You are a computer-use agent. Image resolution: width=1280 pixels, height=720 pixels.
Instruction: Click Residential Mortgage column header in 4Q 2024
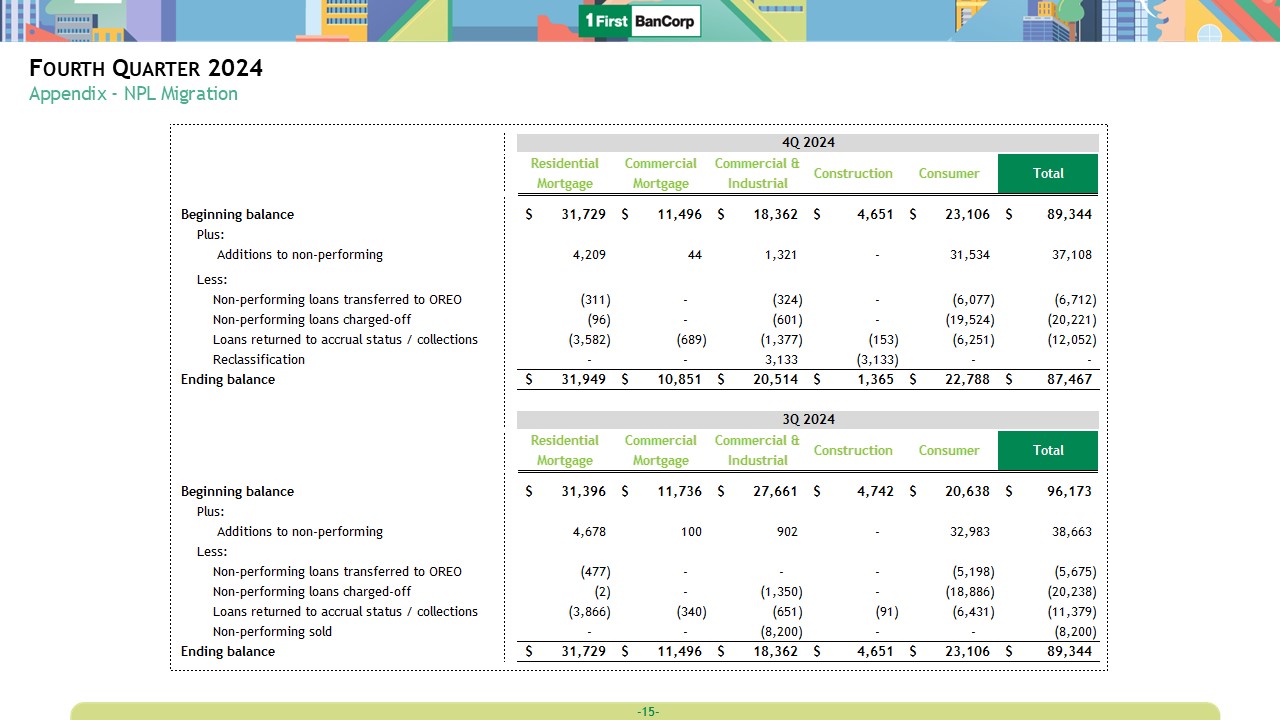click(564, 173)
